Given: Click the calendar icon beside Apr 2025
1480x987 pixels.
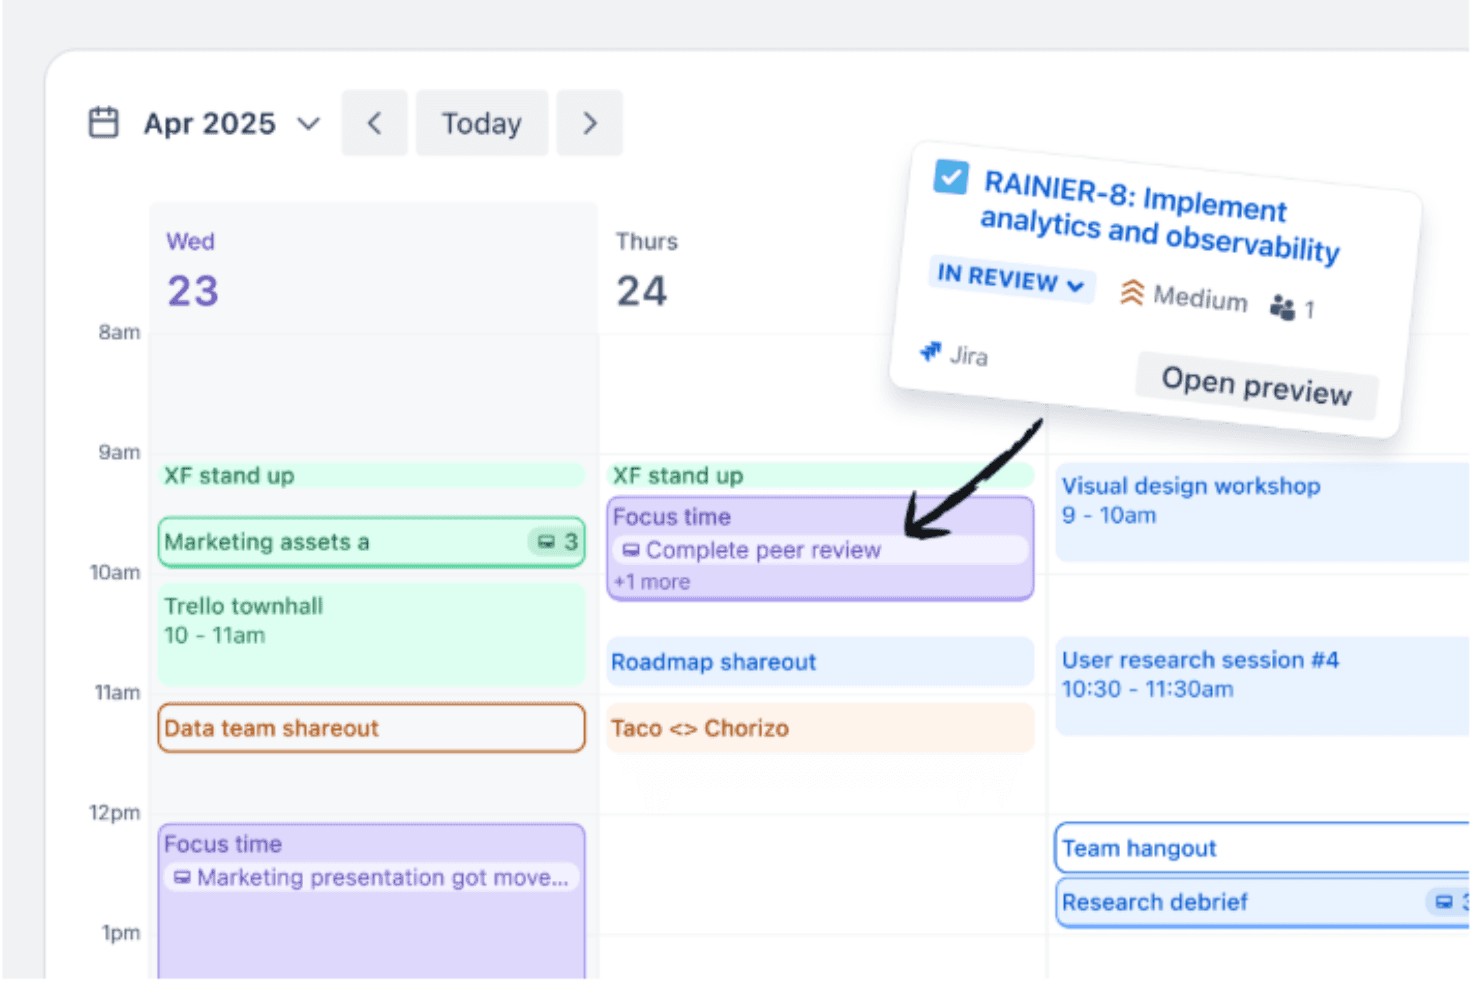Looking at the screenshot, I should click(x=104, y=123).
